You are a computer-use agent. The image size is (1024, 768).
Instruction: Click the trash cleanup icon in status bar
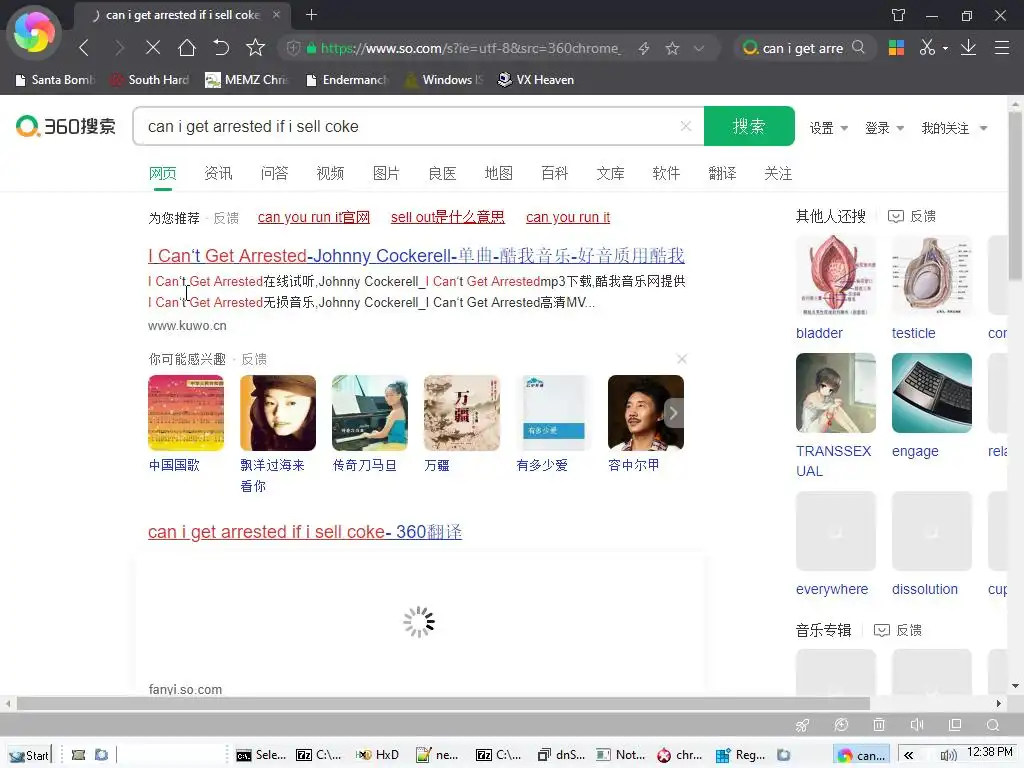[879, 724]
